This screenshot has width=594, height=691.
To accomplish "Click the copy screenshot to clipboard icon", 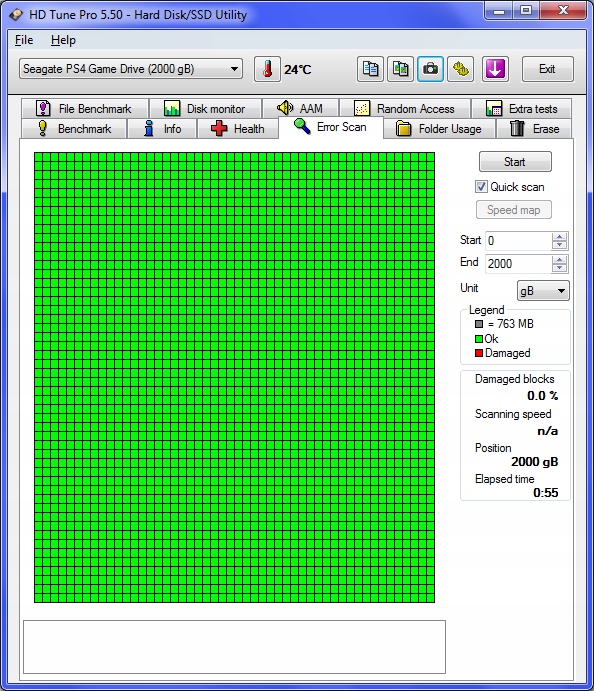I will [x=400, y=69].
